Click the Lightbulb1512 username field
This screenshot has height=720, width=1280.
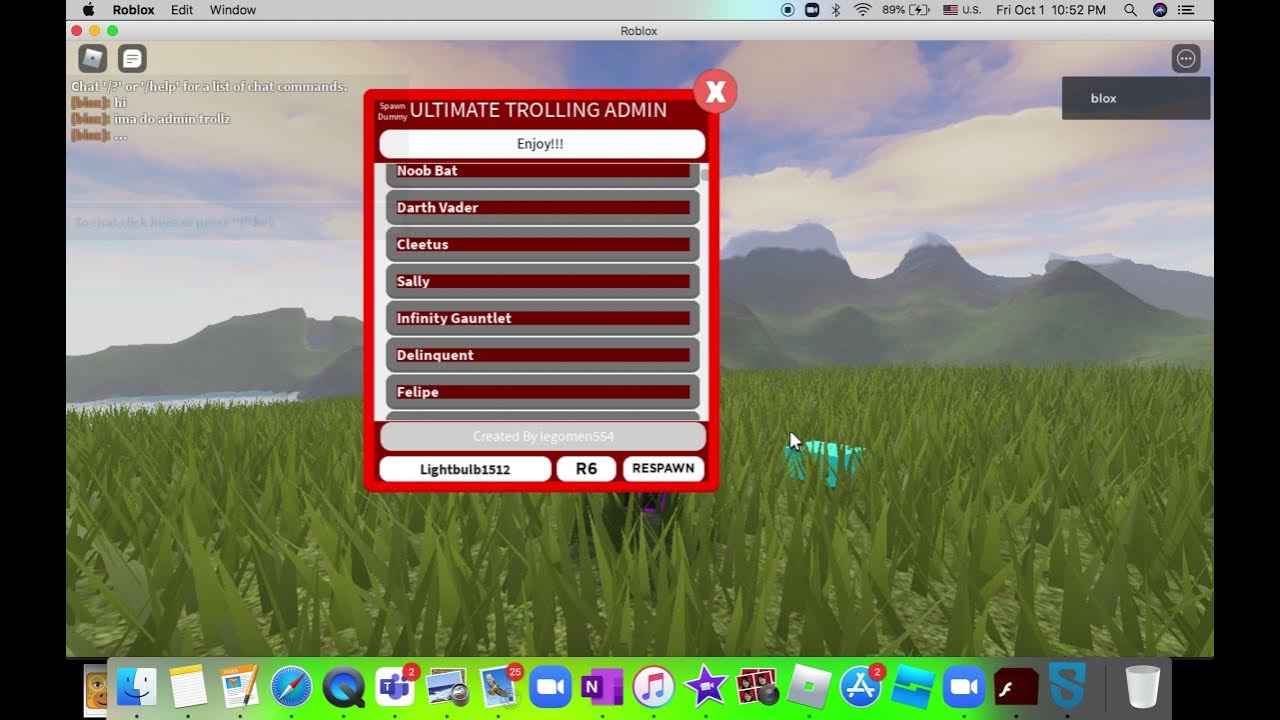pos(465,469)
